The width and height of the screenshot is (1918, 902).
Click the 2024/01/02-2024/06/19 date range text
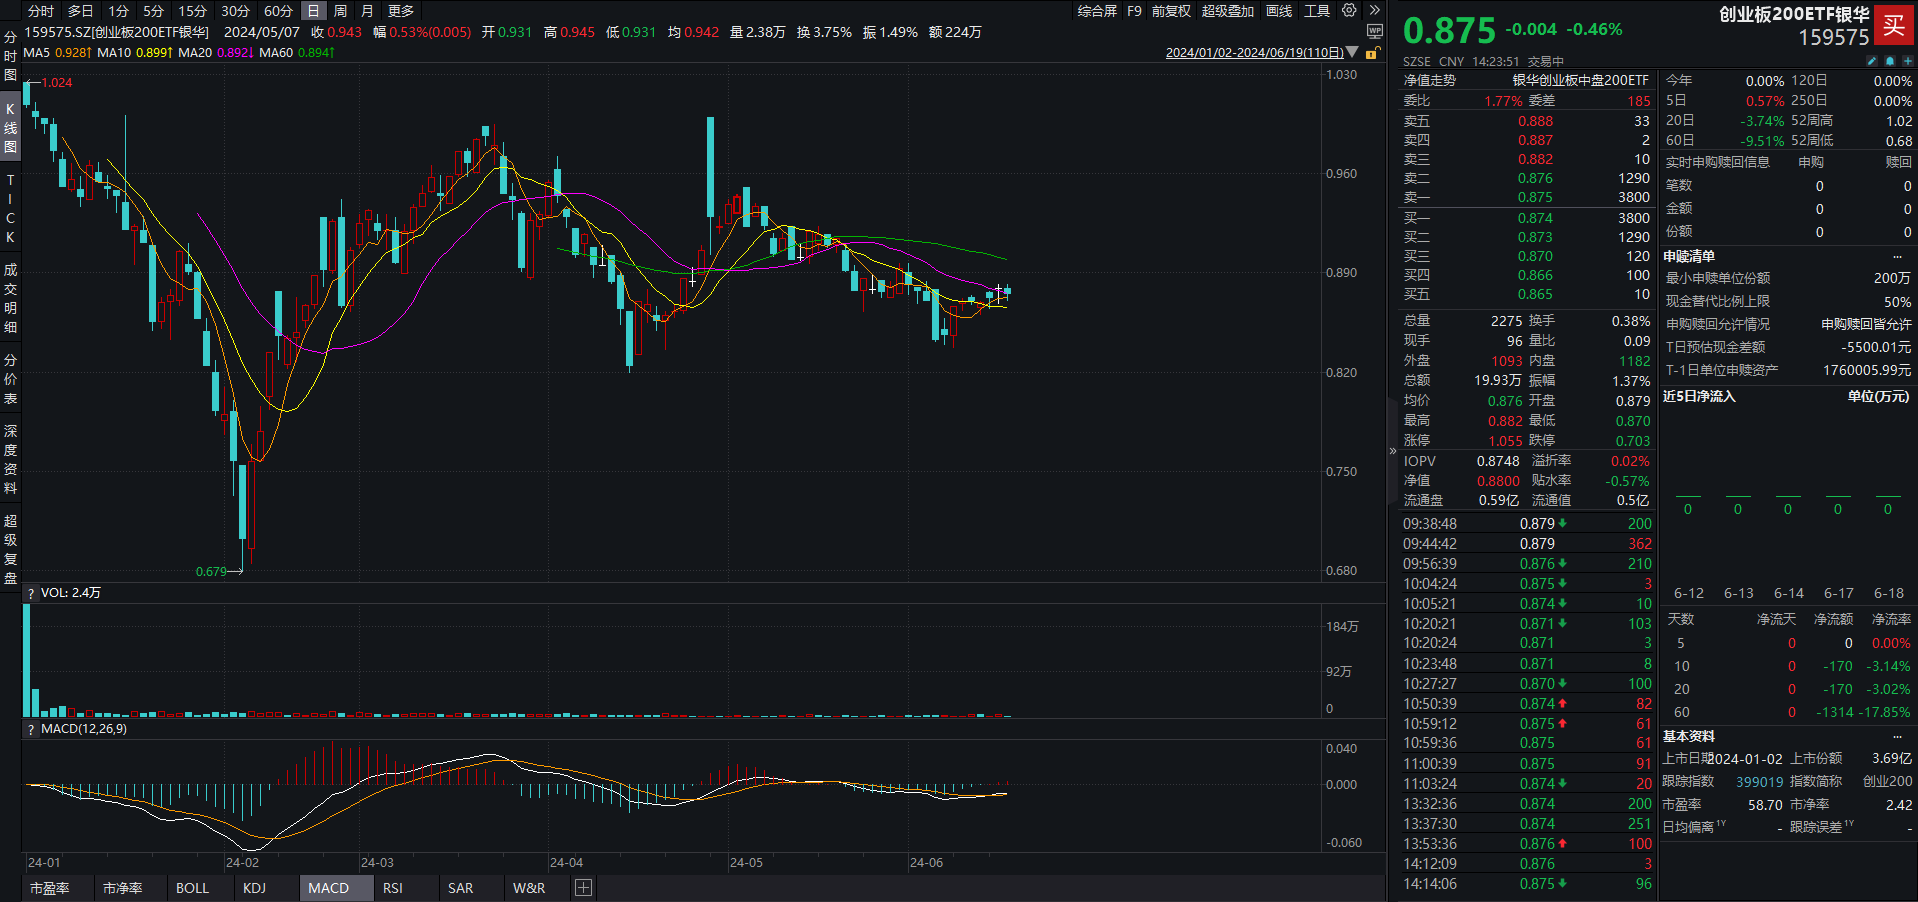point(1254,53)
